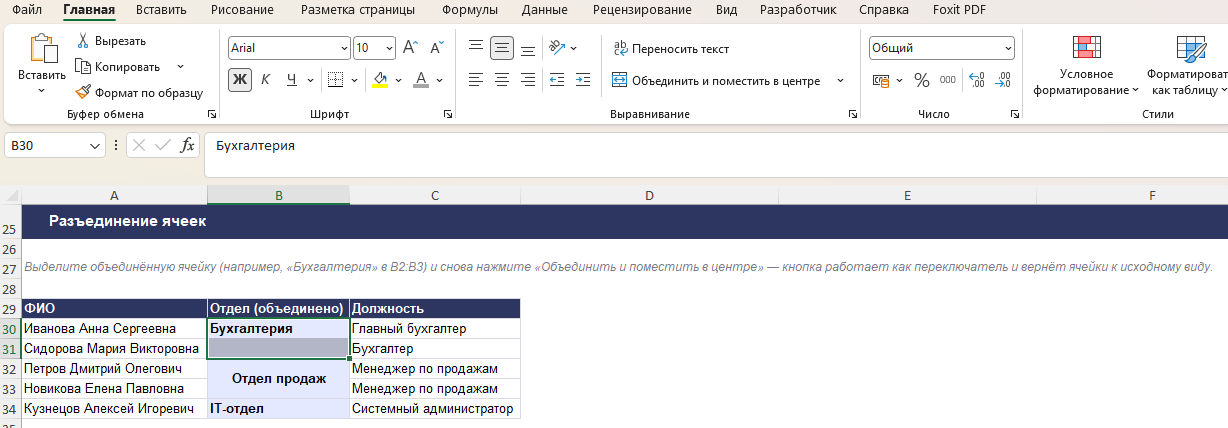The image size is (1228, 428).
Task: Open Форматировать как таблицу gallery
Action: tap(1190, 66)
